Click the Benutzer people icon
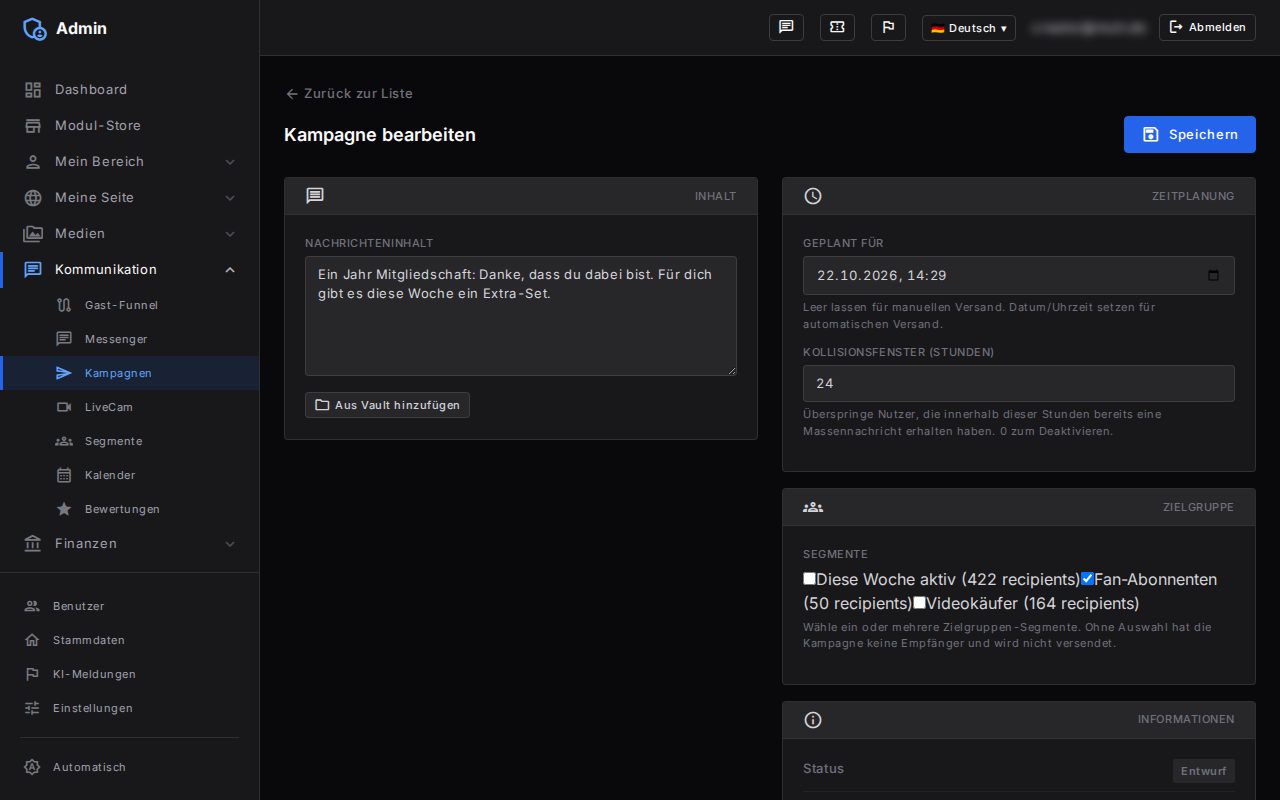Image resolution: width=1280 pixels, height=800 pixels. [x=32, y=606]
